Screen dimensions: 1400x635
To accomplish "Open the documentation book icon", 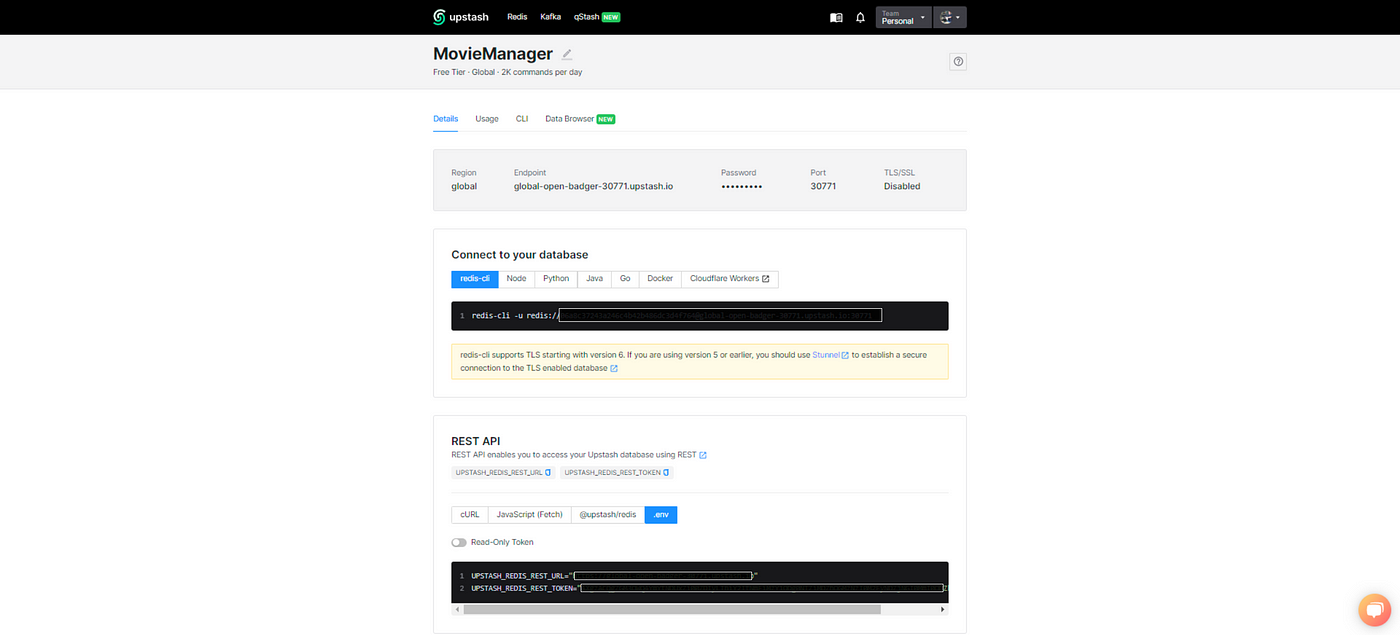I will pos(836,17).
